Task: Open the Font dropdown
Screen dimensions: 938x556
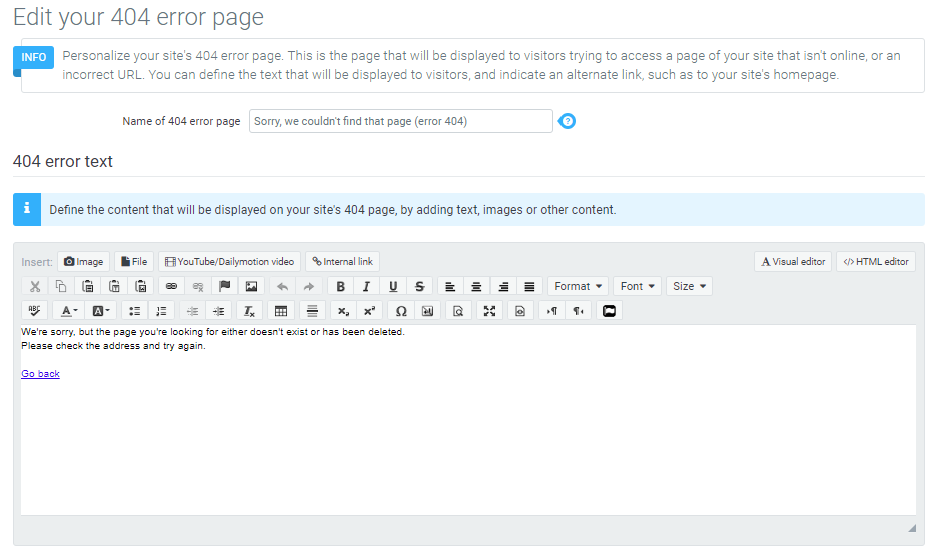Action: click(x=638, y=286)
